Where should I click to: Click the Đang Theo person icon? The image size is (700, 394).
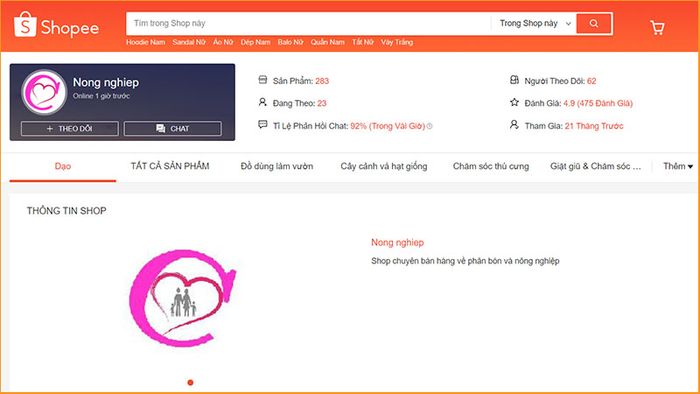click(x=262, y=102)
